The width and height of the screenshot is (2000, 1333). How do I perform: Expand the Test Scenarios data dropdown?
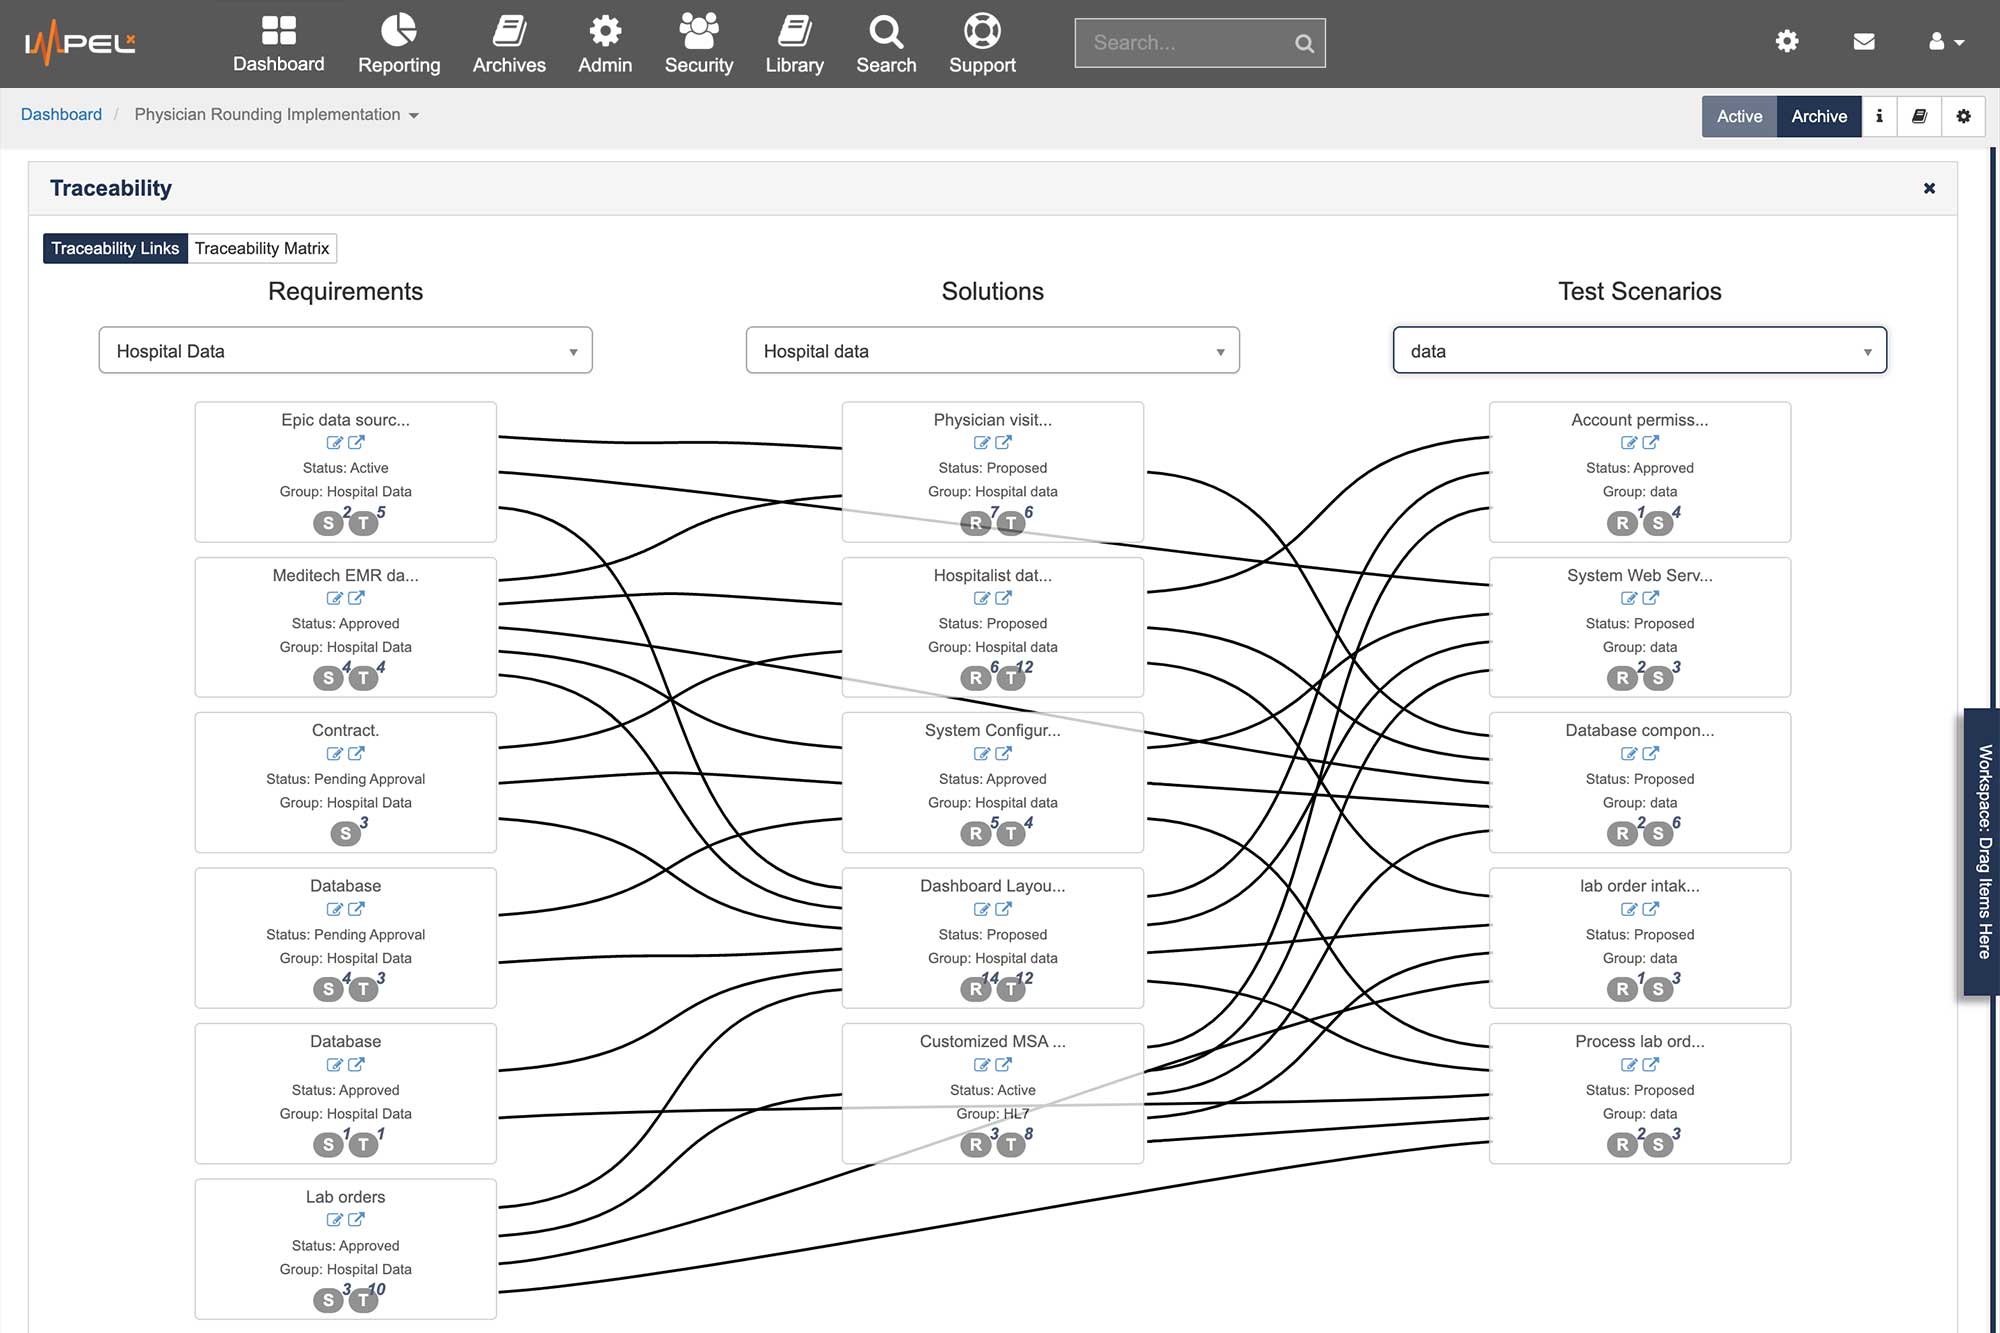coord(1865,351)
